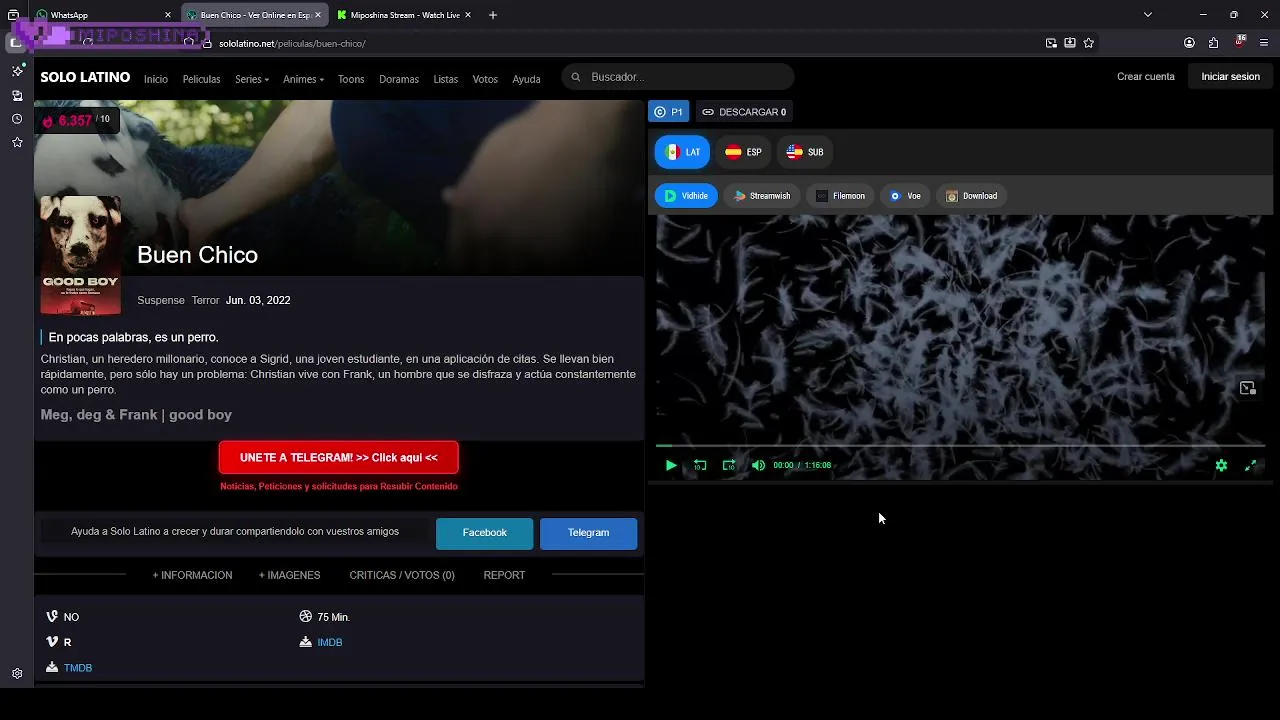Close the Buen Chico browser tab
The image size is (1280, 720).
click(x=318, y=15)
